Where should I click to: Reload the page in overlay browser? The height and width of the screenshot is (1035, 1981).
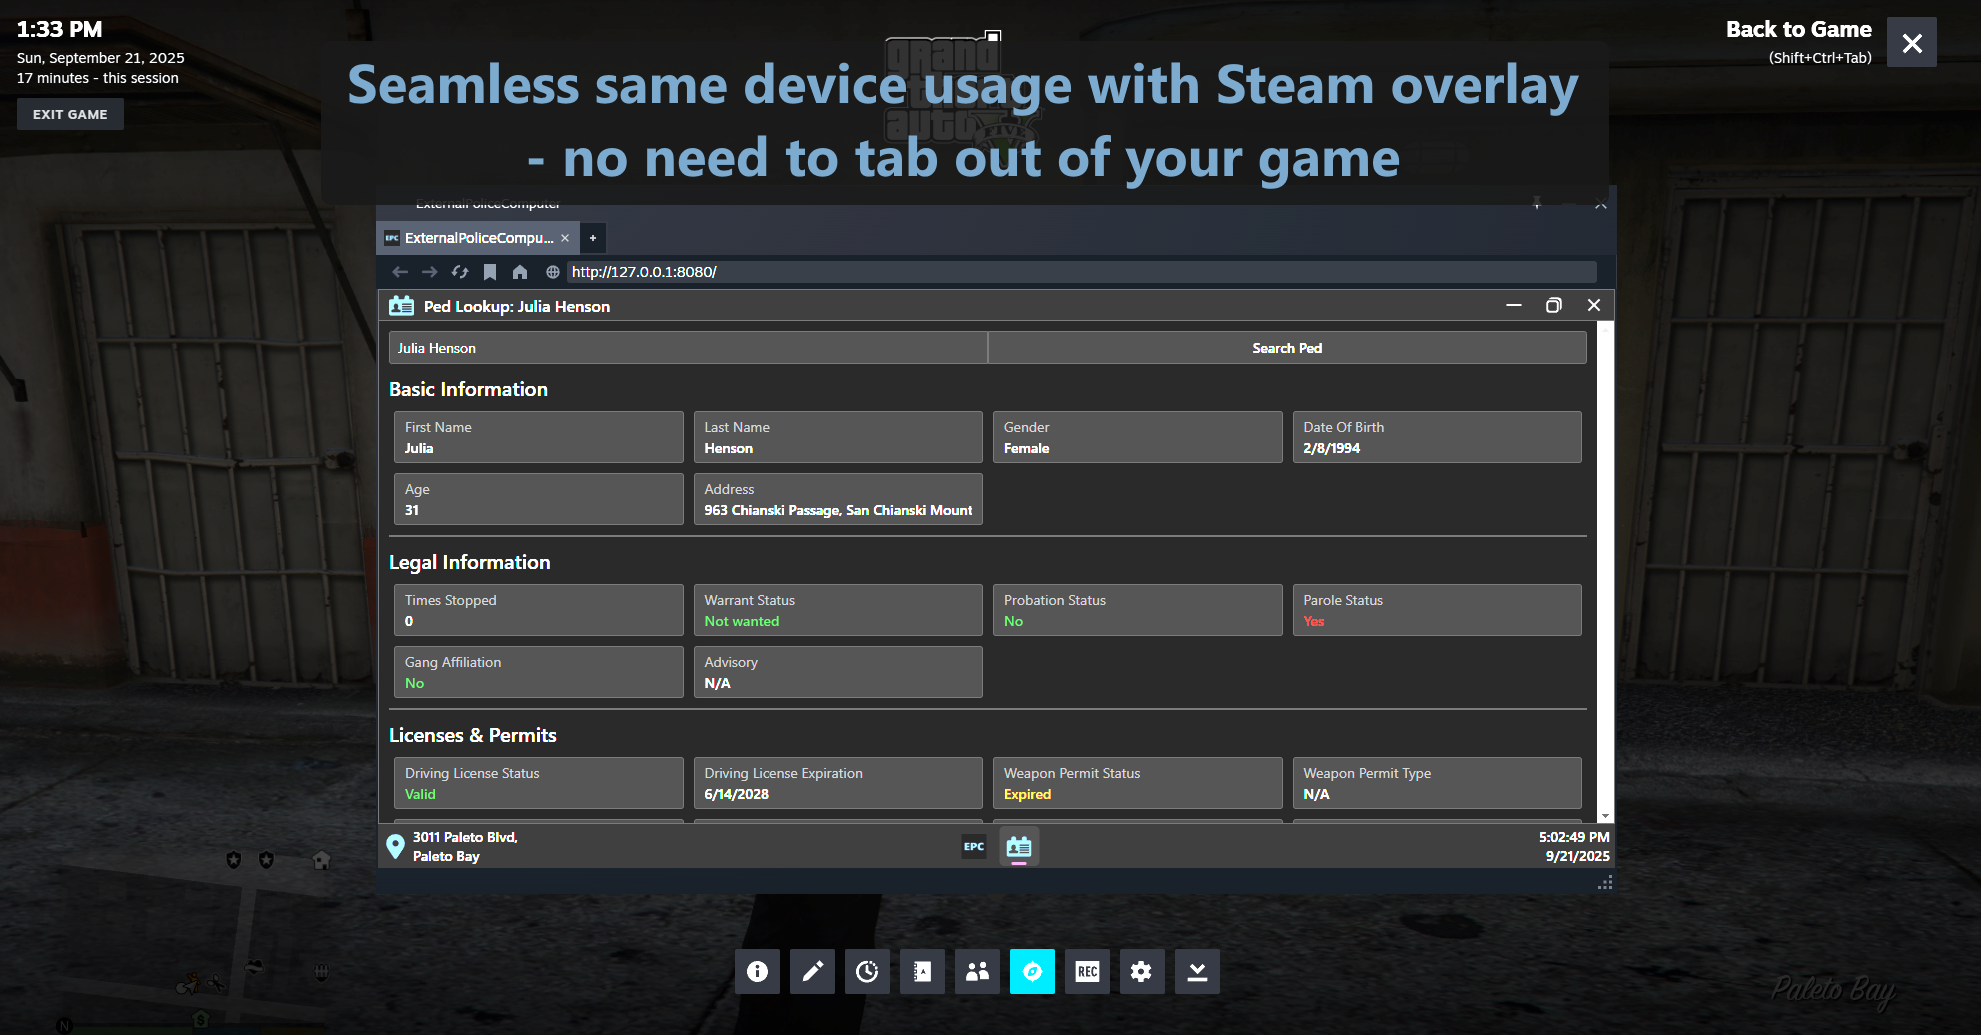pos(460,272)
